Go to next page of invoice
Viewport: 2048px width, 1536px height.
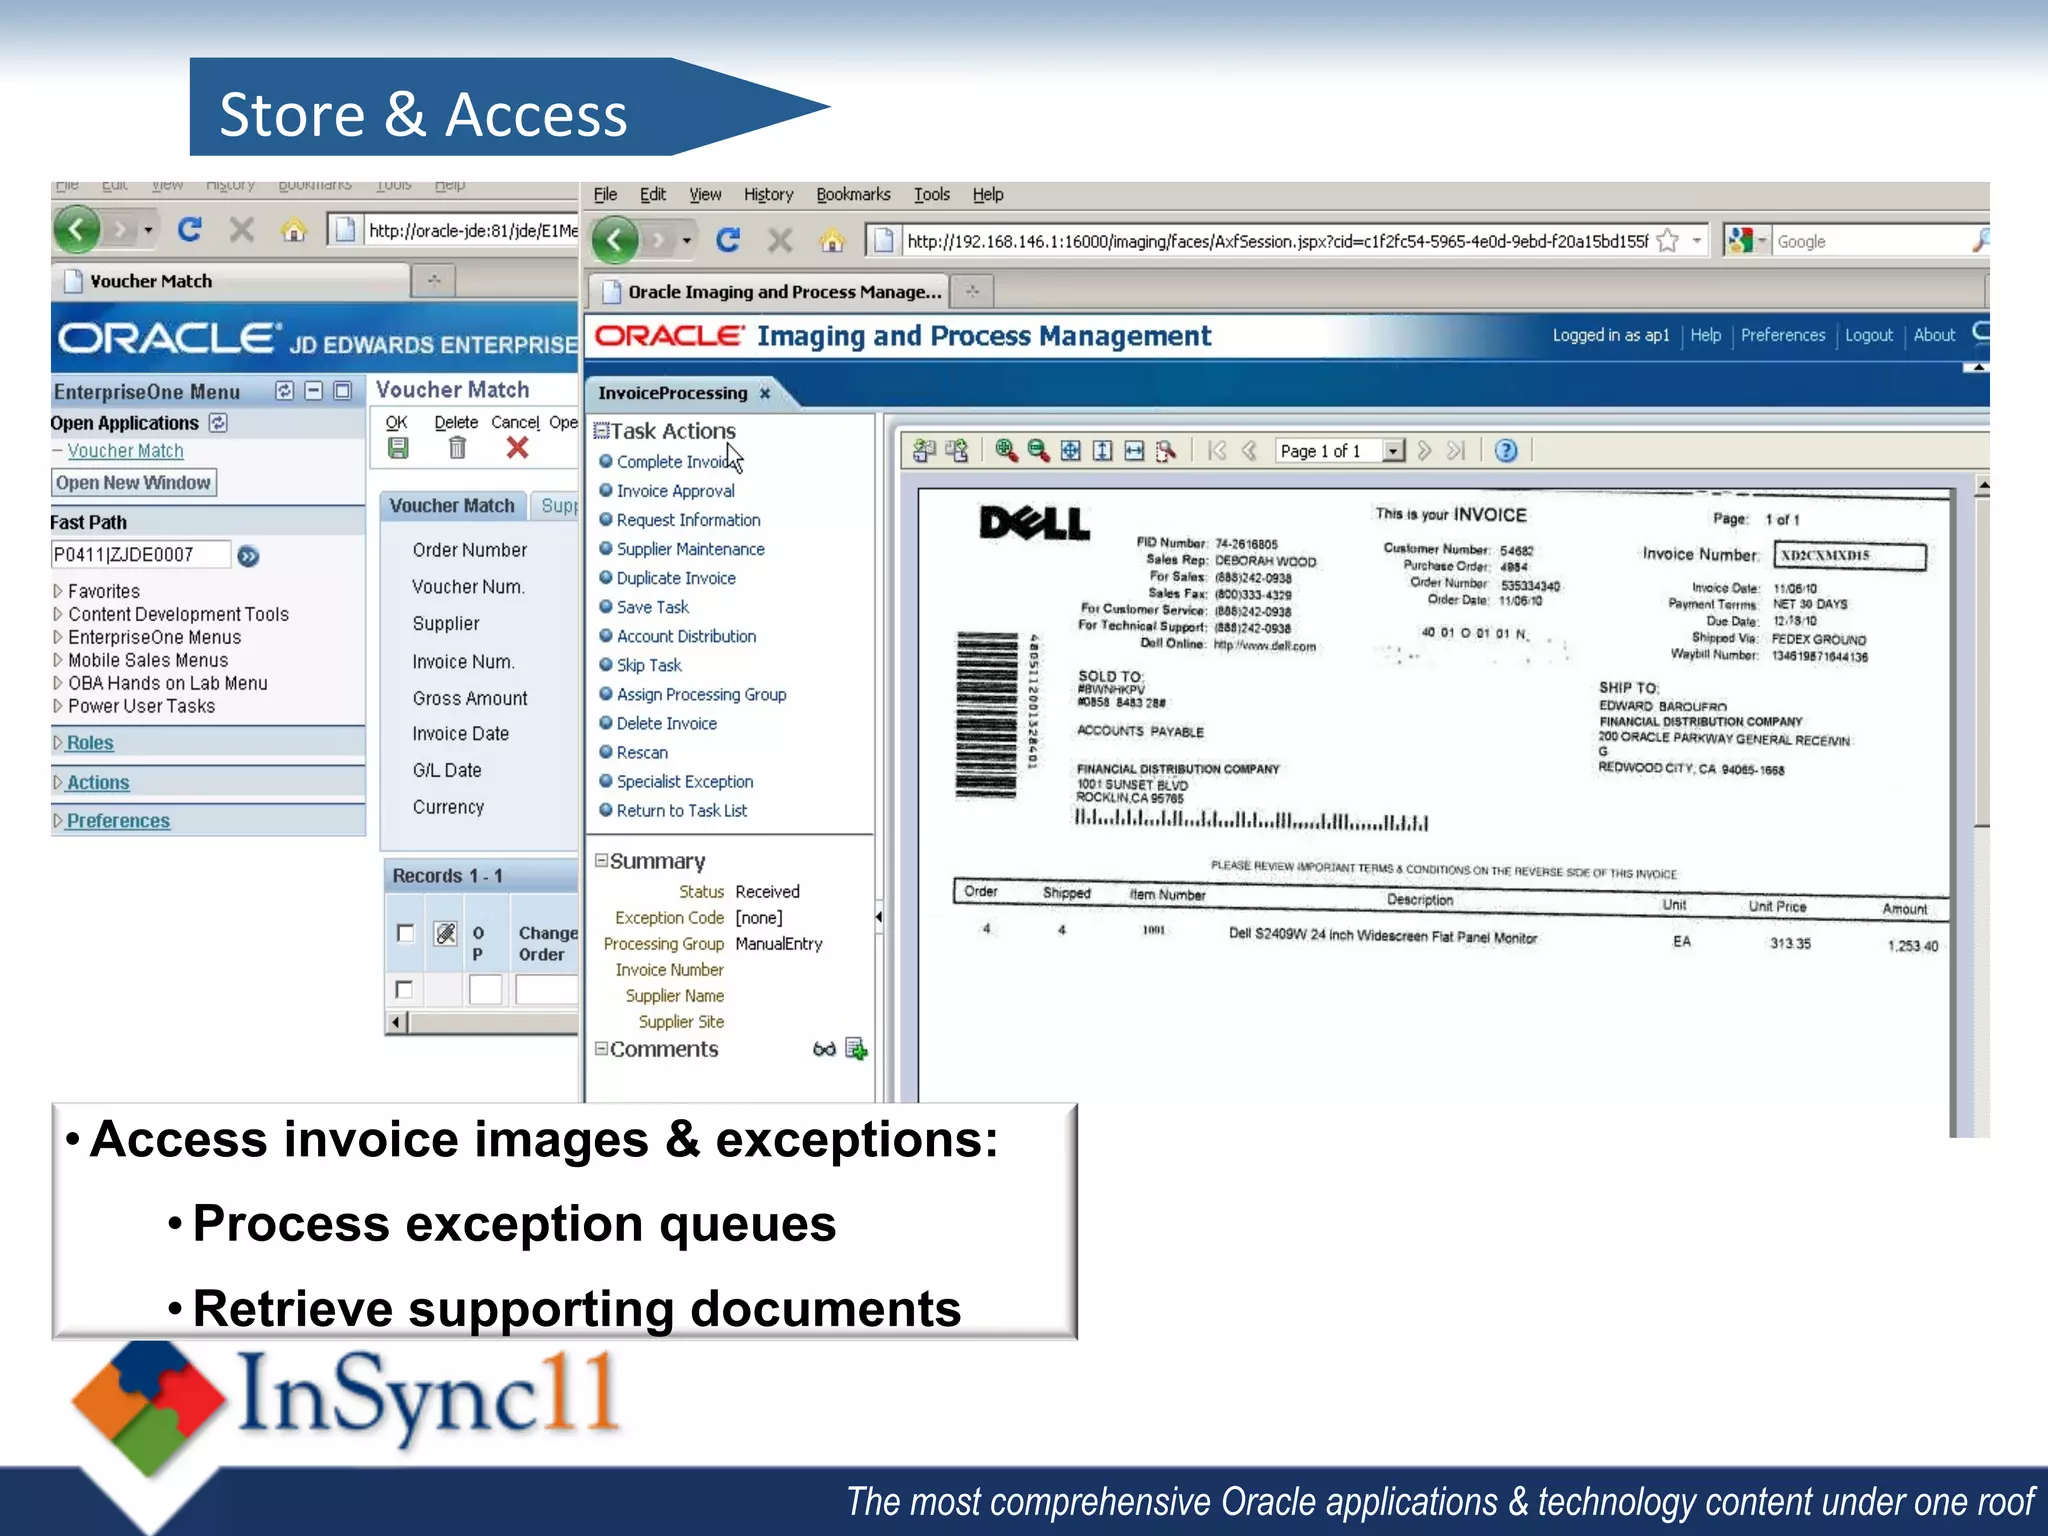(x=1424, y=451)
